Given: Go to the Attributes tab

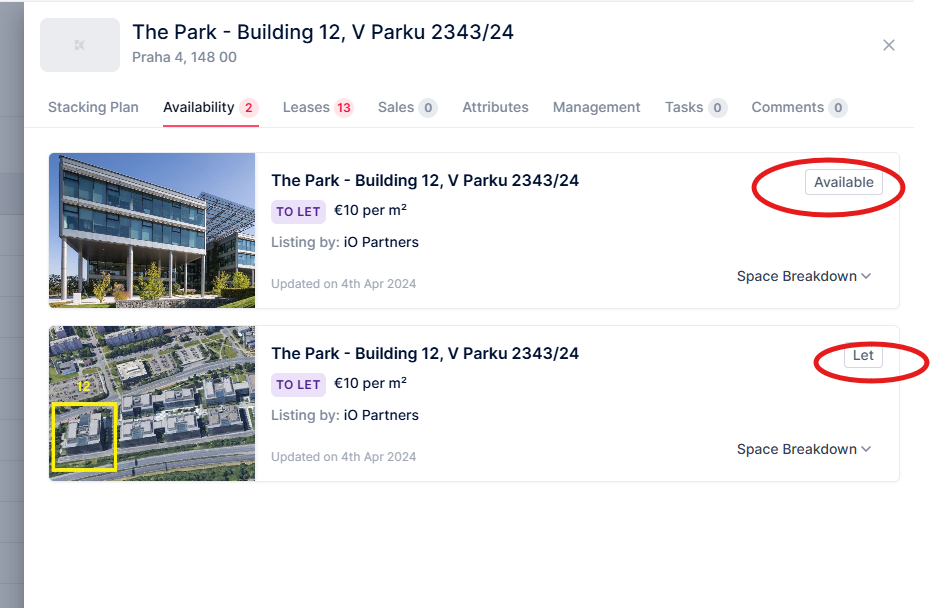Looking at the screenshot, I should (495, 107).
